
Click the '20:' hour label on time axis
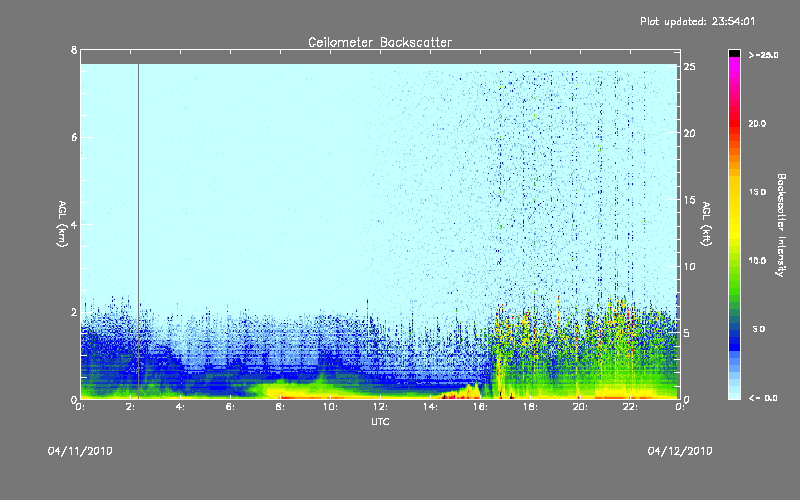(x=580, y=407)
